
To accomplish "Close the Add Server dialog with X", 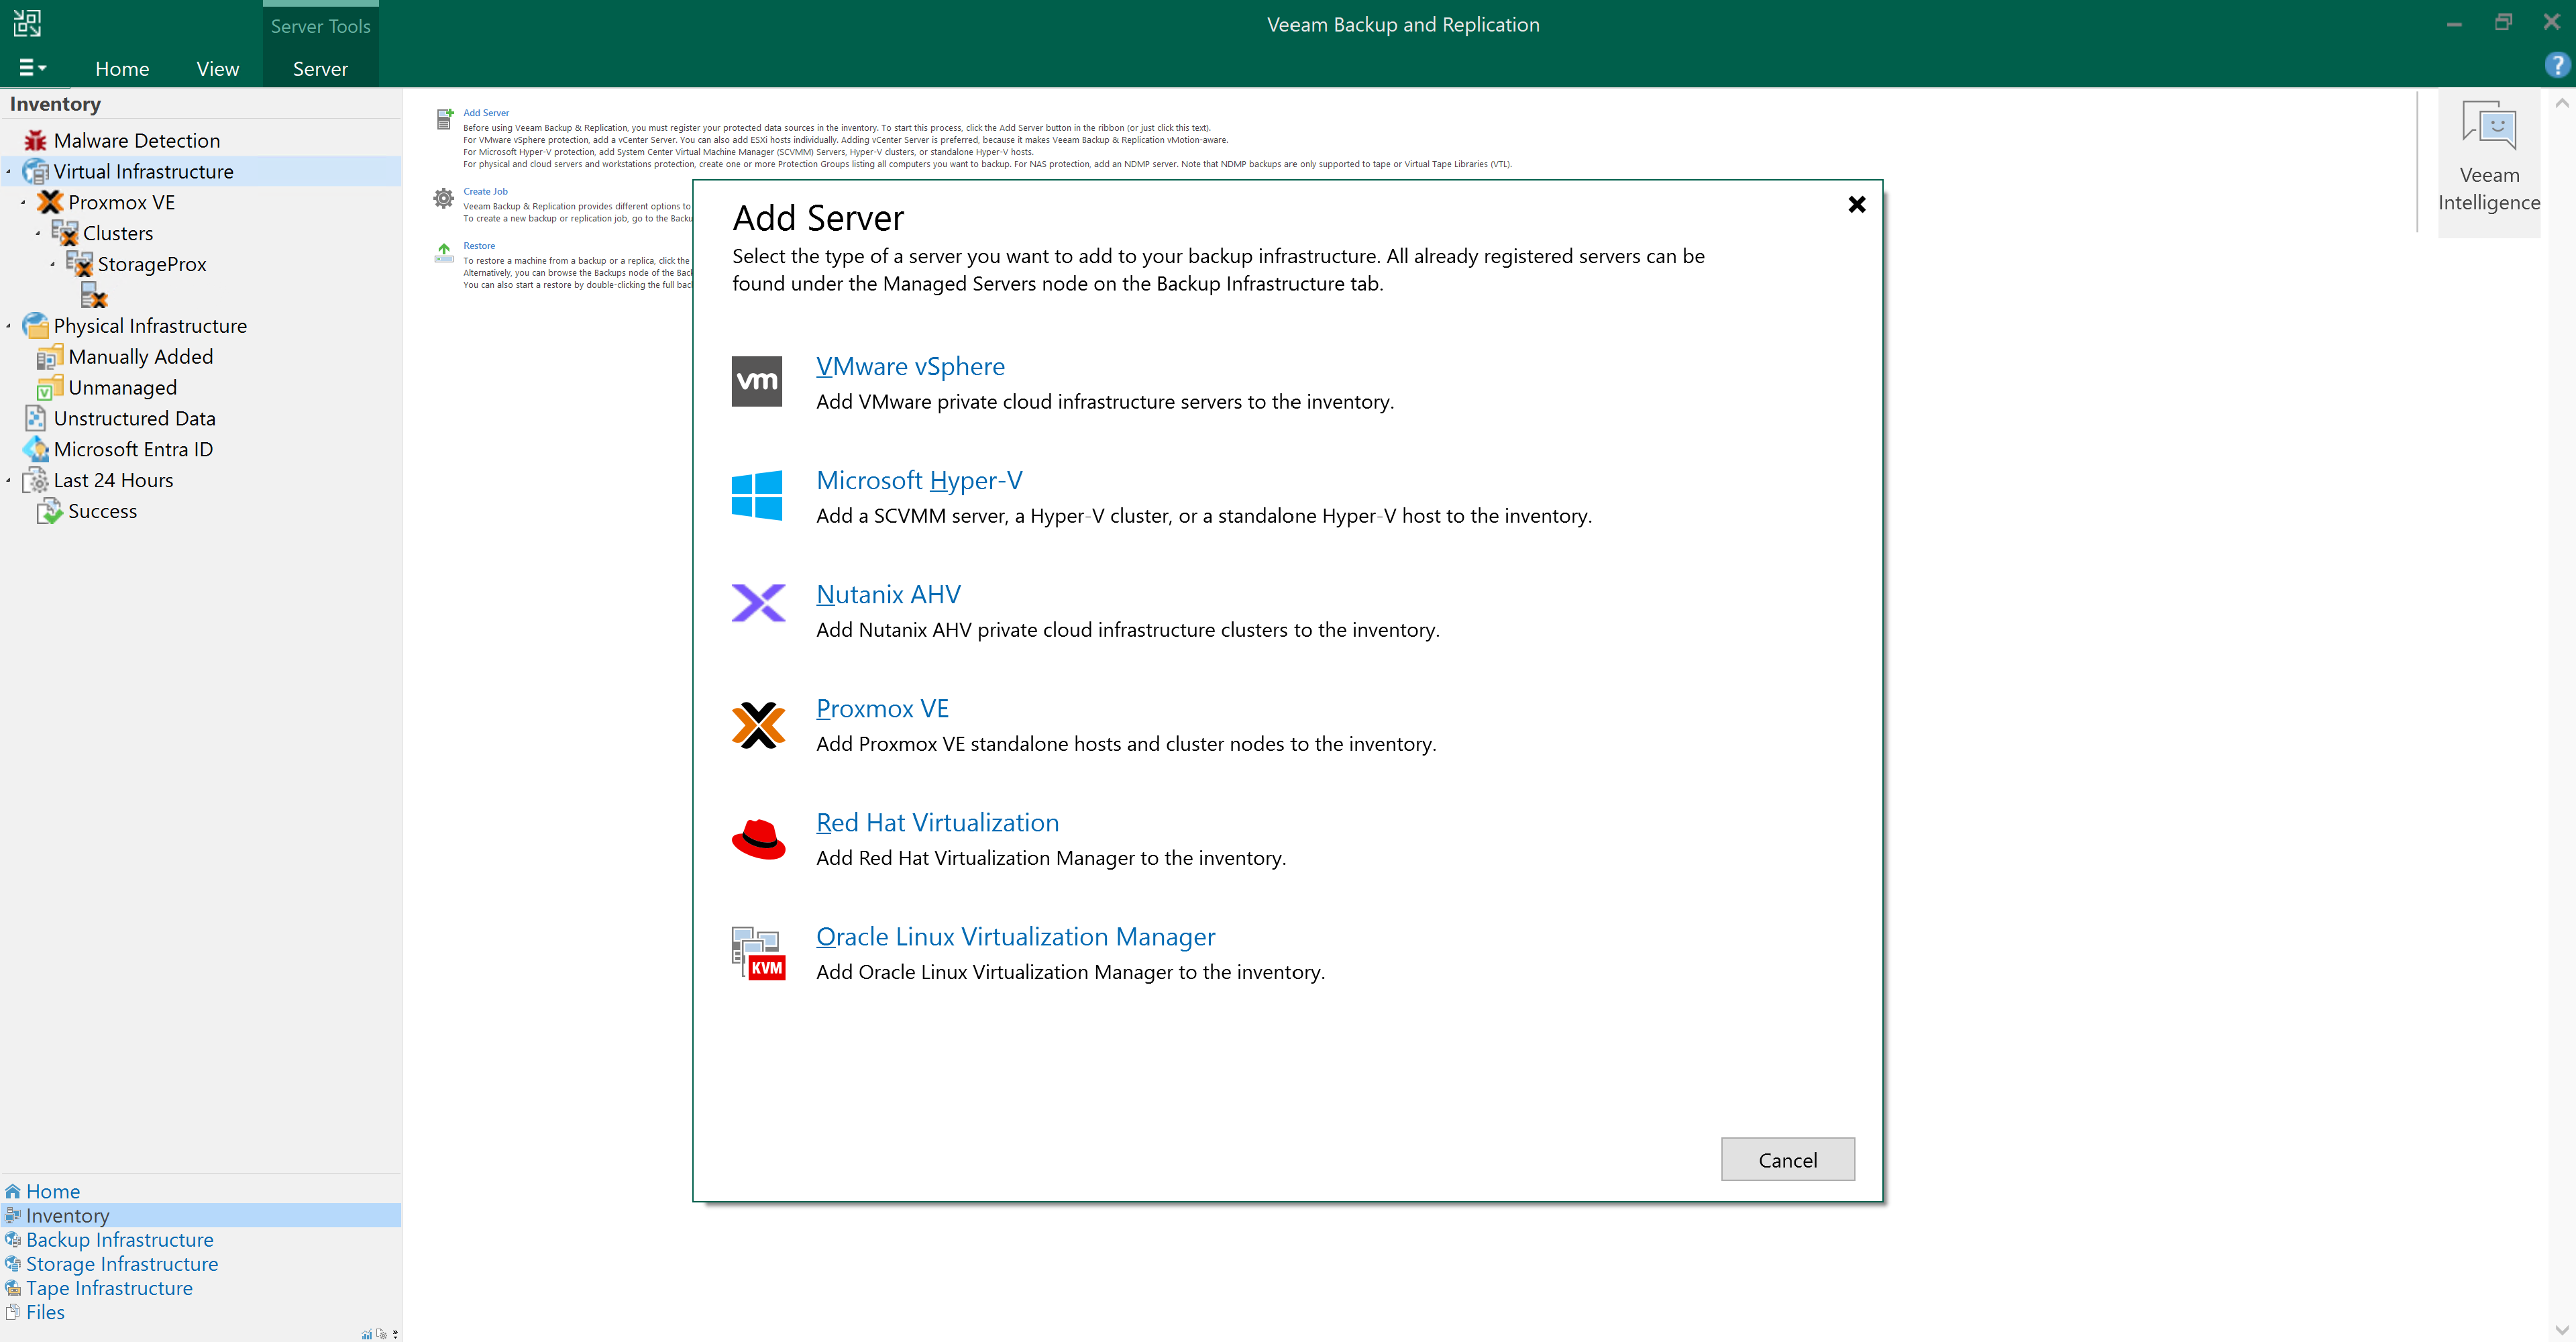I will point(1856,205).
